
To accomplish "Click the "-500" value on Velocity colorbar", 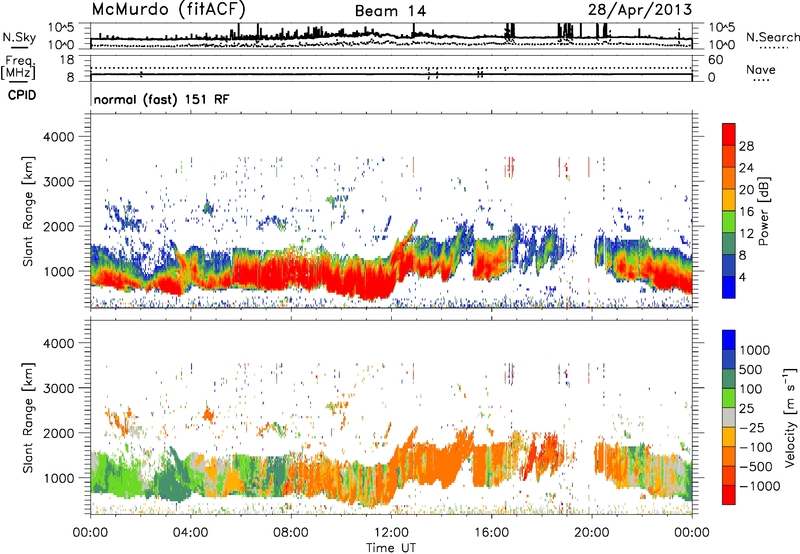I will 756,467.
